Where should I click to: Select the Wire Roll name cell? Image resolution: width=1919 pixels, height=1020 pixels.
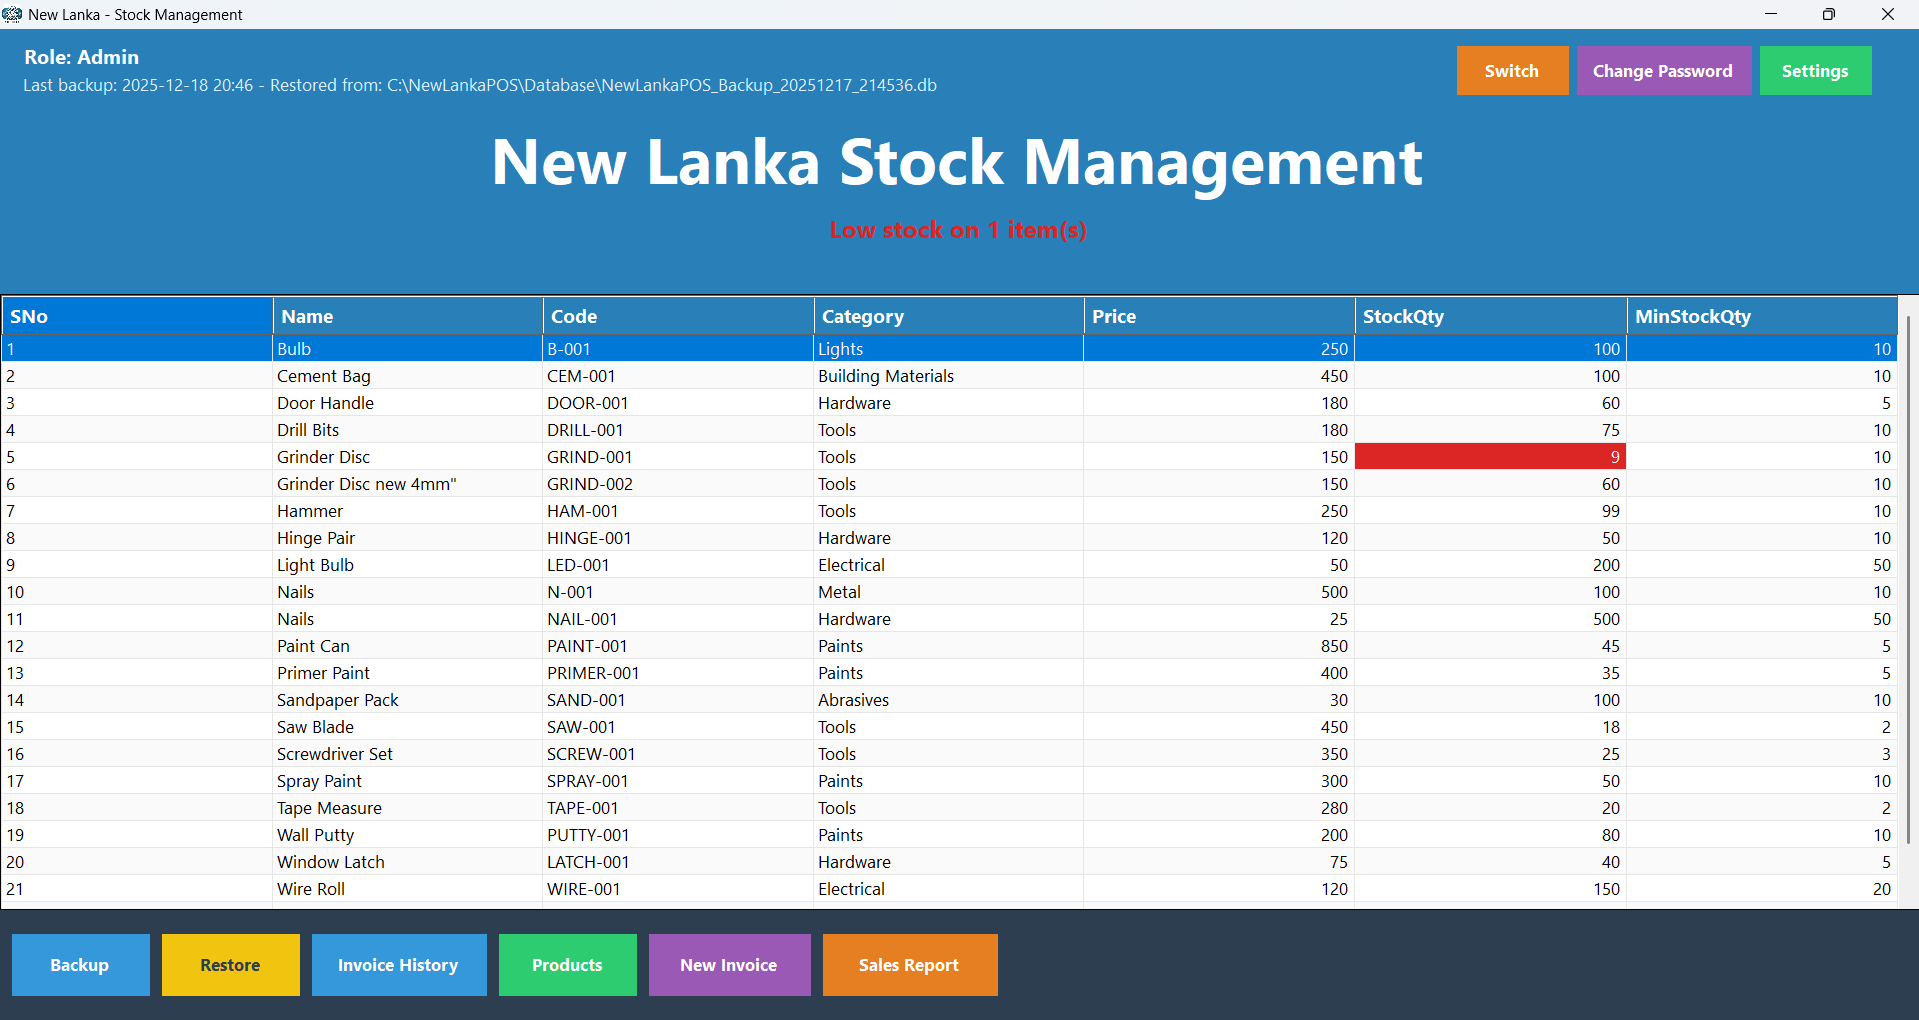(408, 889)
